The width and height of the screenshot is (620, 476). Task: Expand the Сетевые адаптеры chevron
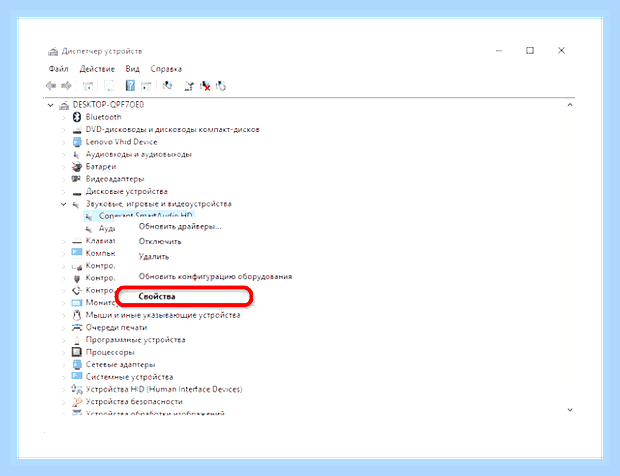(x=63, y=365)
